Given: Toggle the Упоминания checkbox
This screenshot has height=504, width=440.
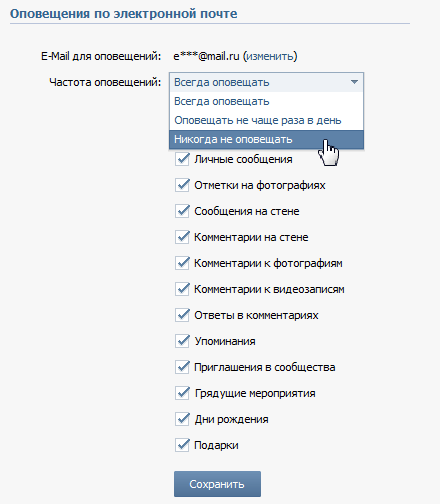Looking at the screenshot, I should pos(182,341).
